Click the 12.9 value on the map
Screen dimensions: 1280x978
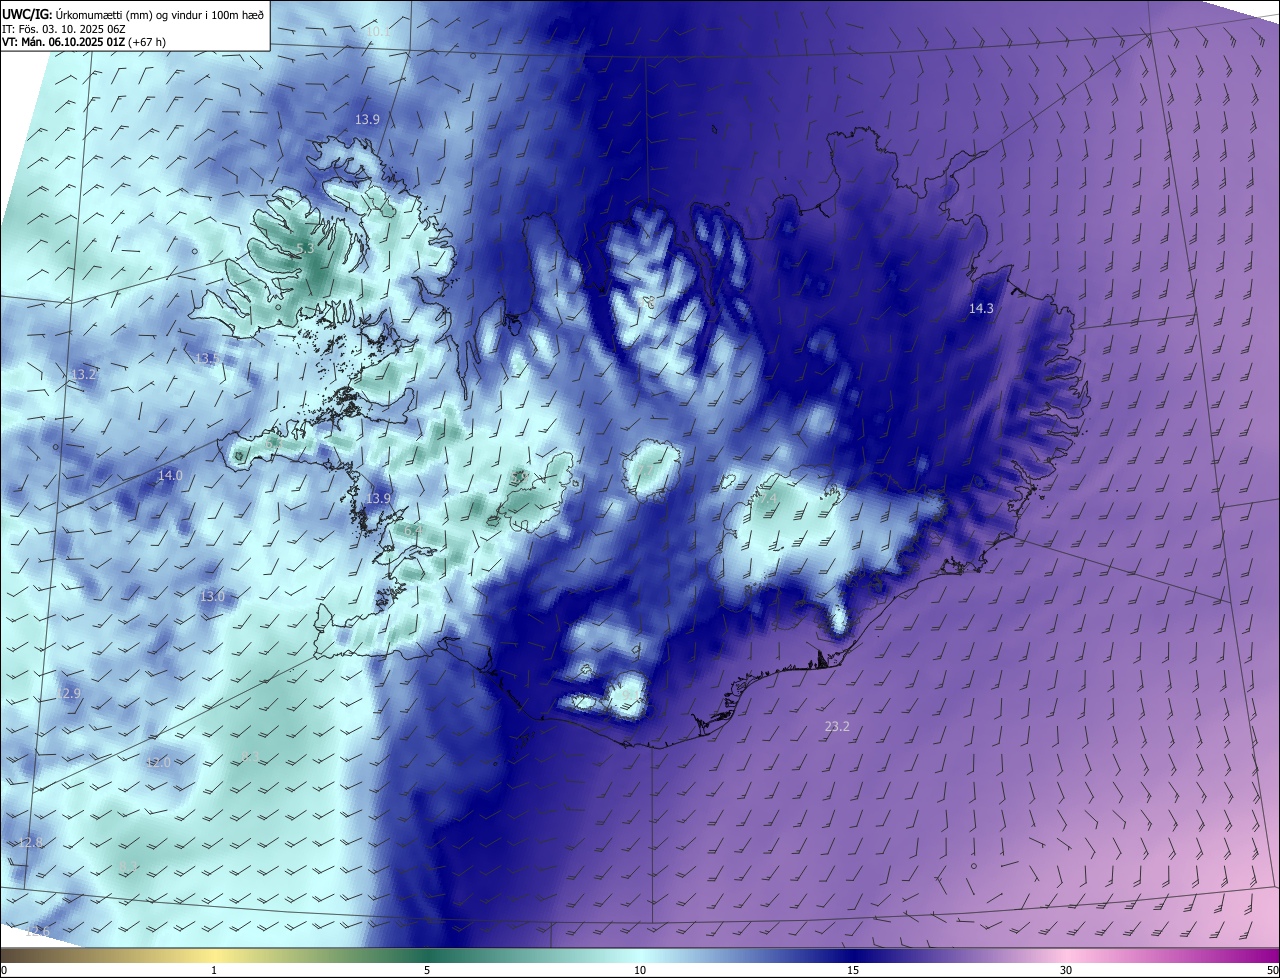[68, 693]
